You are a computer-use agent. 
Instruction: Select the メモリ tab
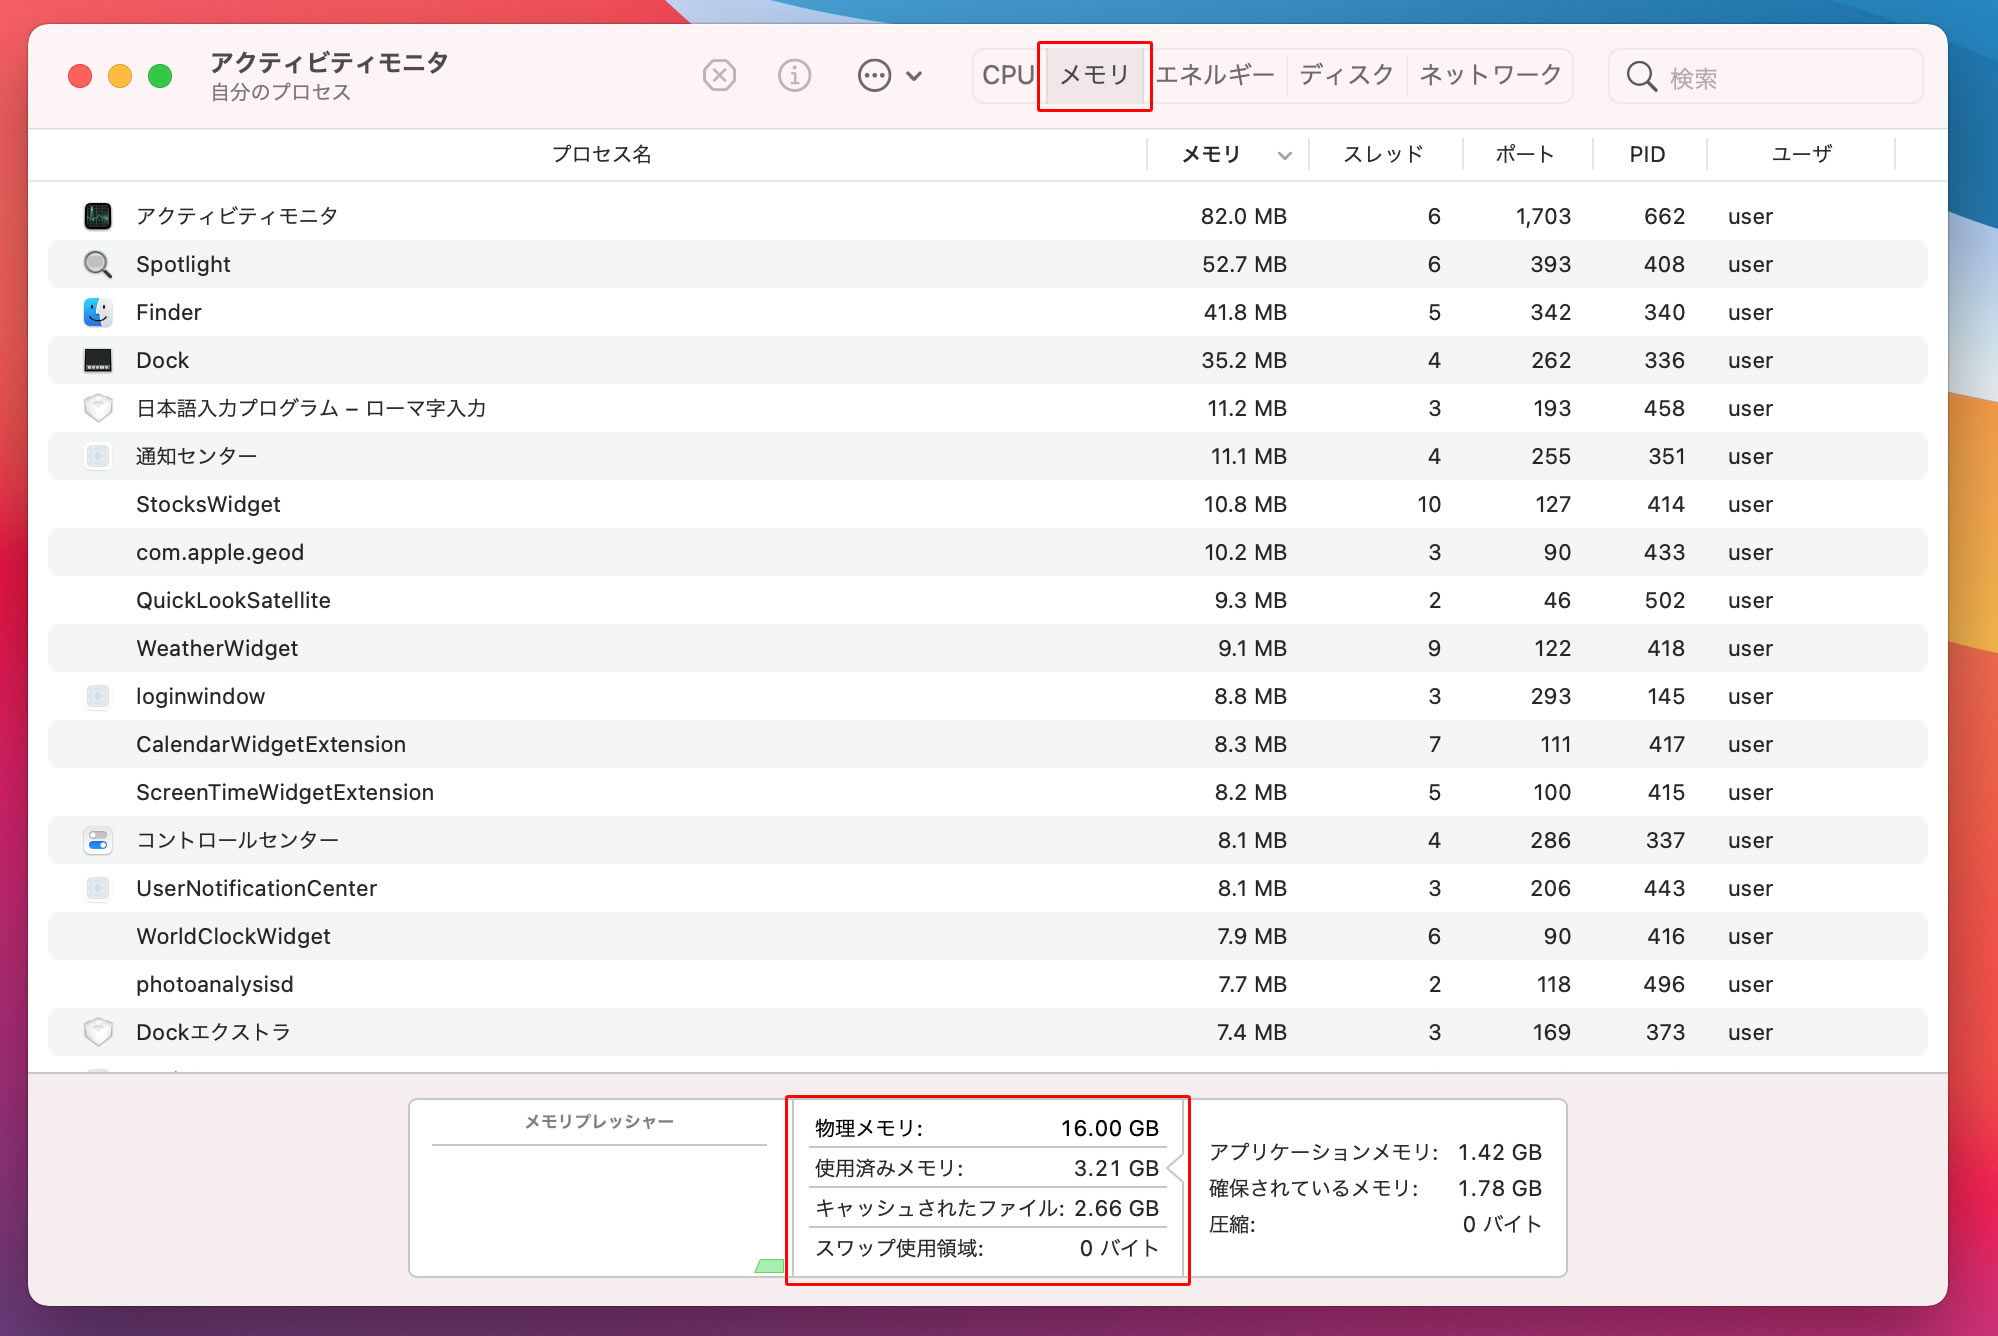click(1094, 75)
